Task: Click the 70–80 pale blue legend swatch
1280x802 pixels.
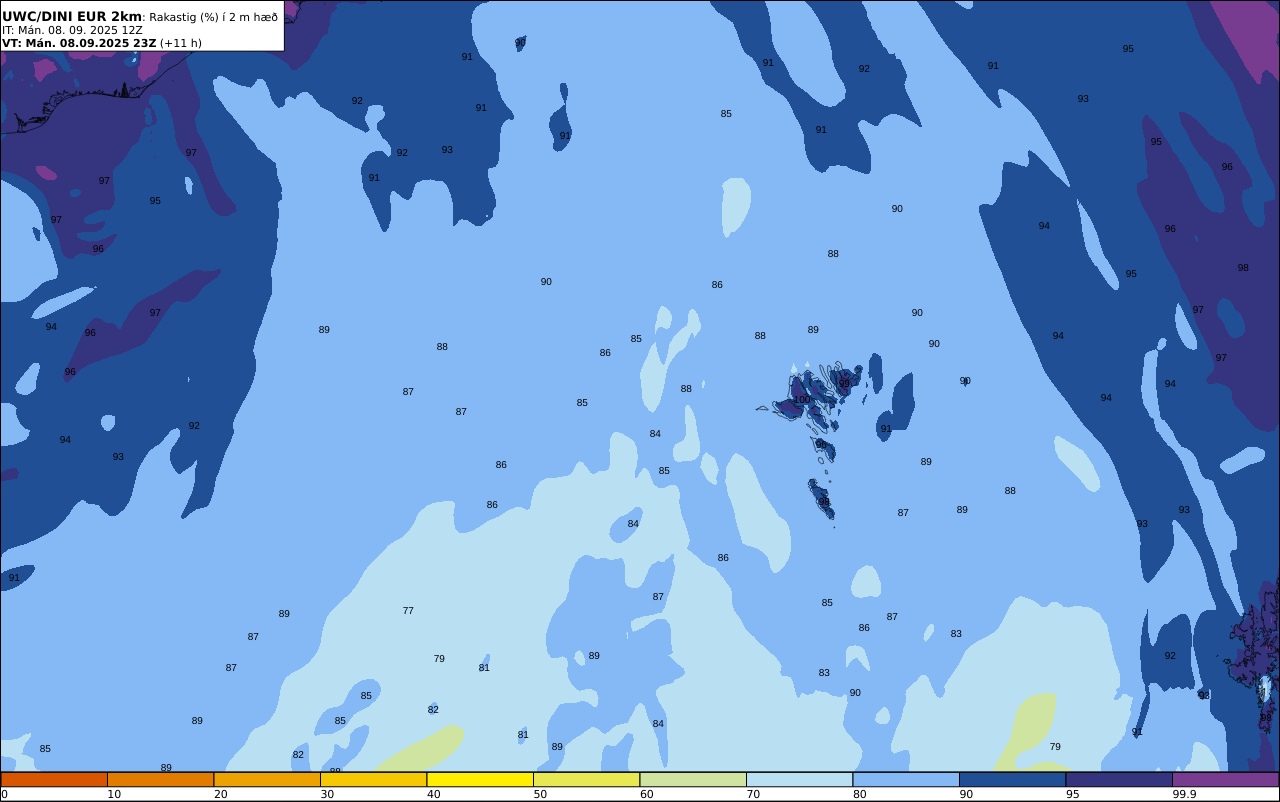Action: point(799,779)
